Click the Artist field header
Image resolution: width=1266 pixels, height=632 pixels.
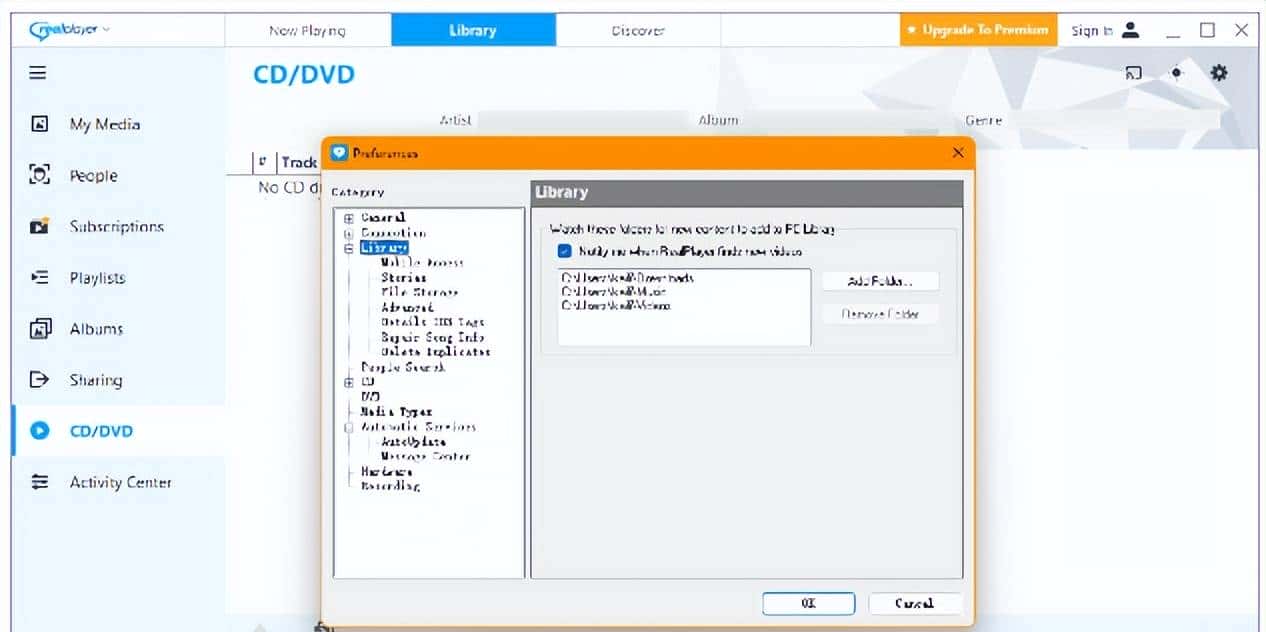pyautogui.click(x=455, y=120)
